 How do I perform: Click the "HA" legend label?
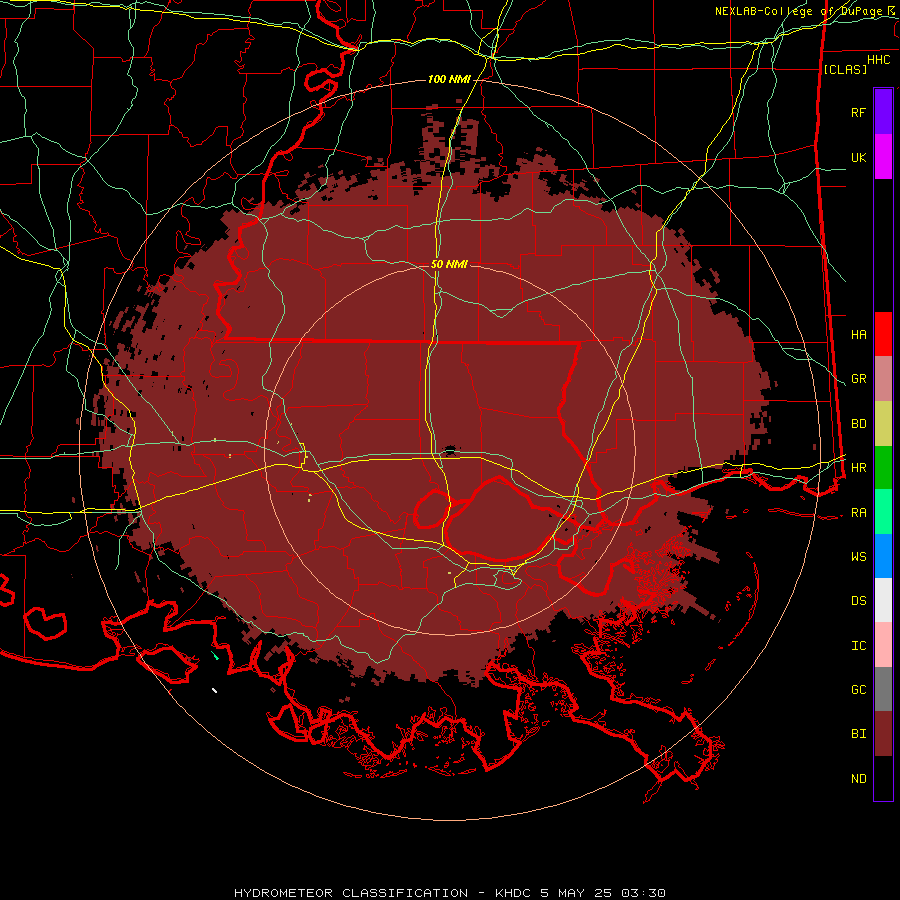[858, 335]
